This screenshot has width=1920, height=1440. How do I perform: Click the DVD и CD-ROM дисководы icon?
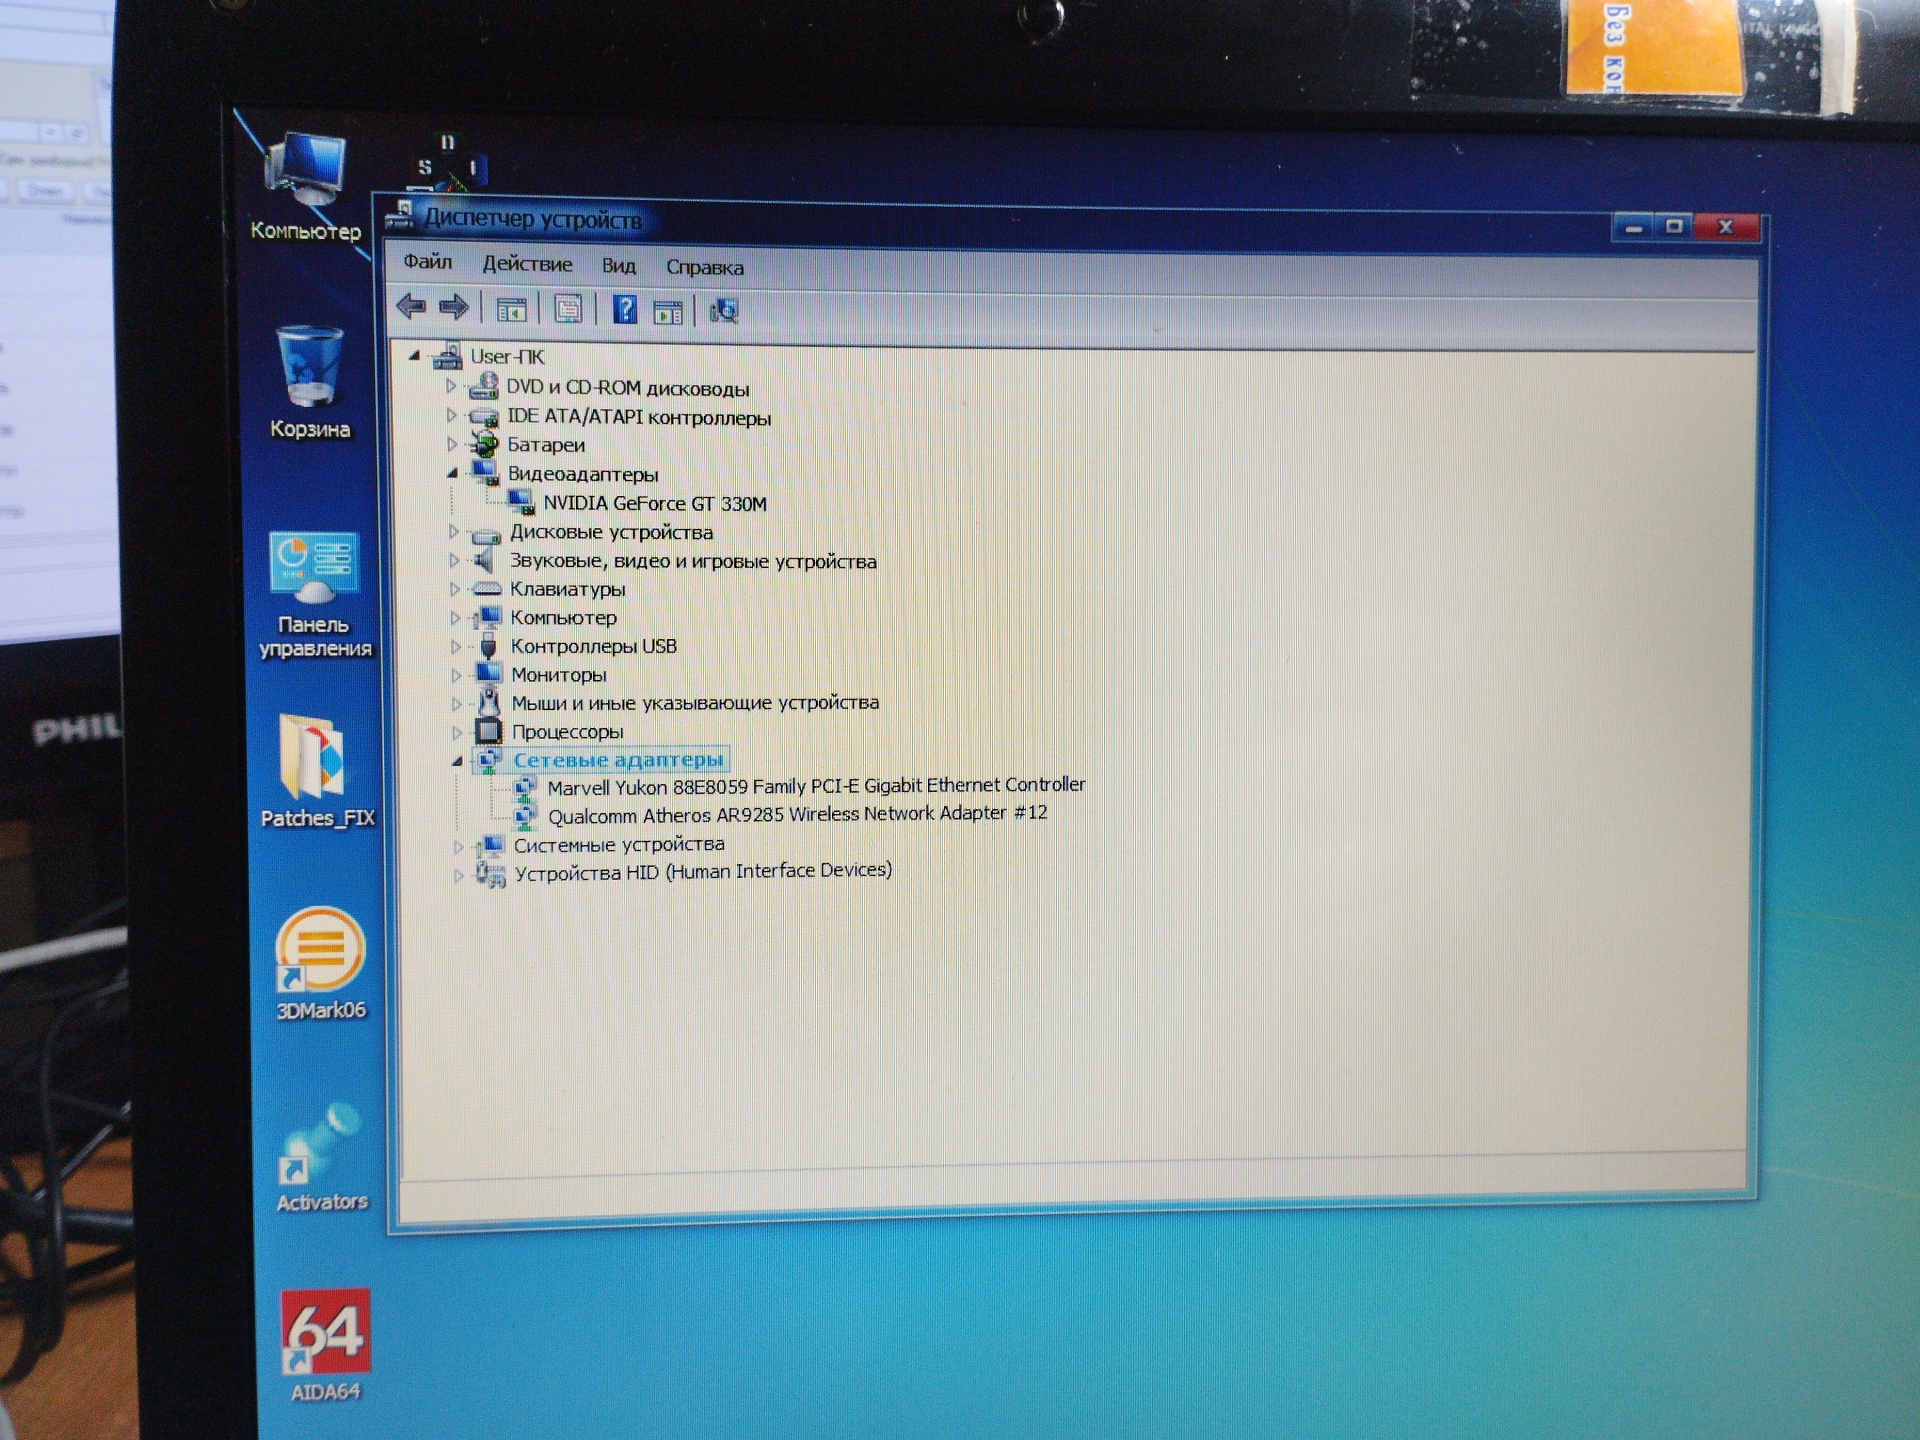click(x=484, y=386)
